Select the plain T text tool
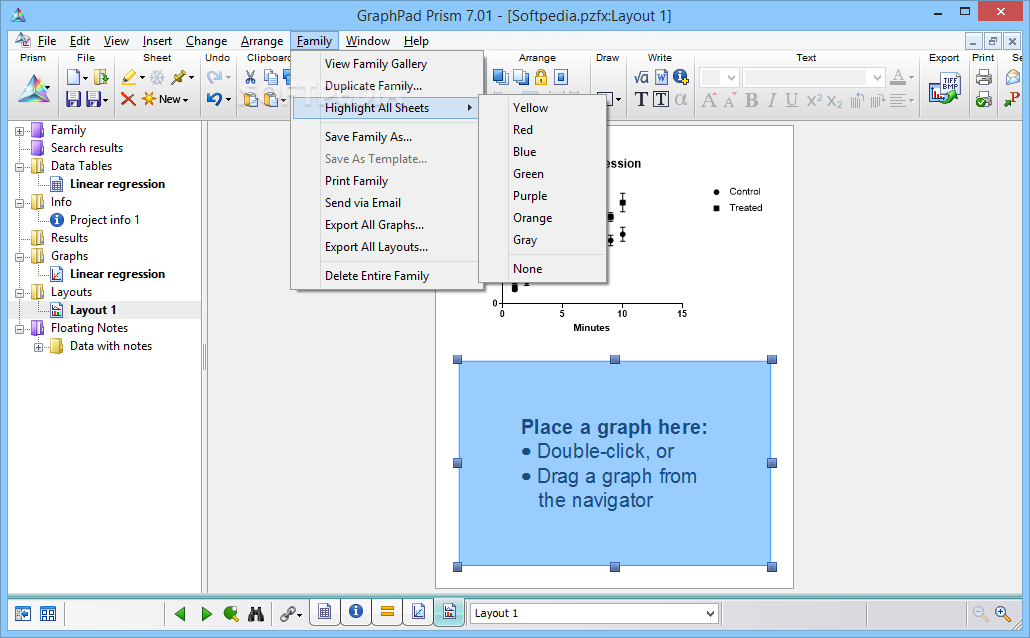The width and height of the screenshot is (1030, 638). click(641, 99)
